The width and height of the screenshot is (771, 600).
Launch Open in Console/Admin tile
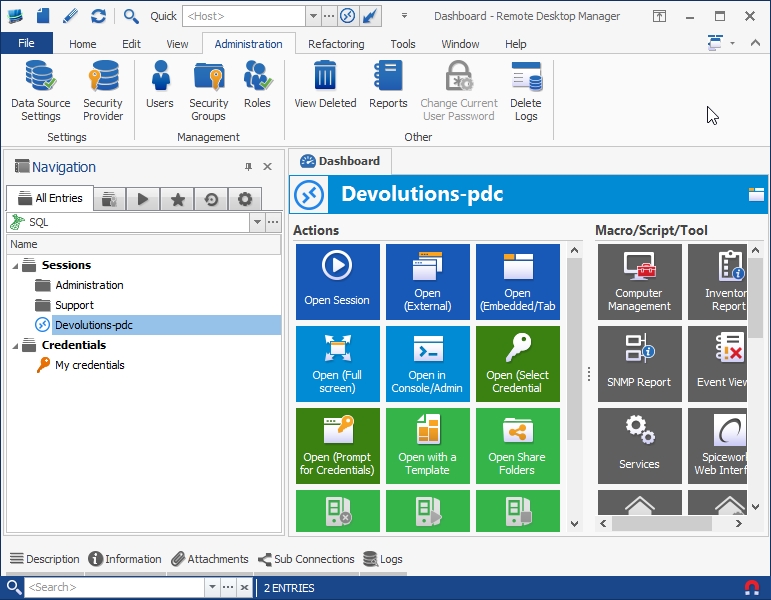click(427, 363)
